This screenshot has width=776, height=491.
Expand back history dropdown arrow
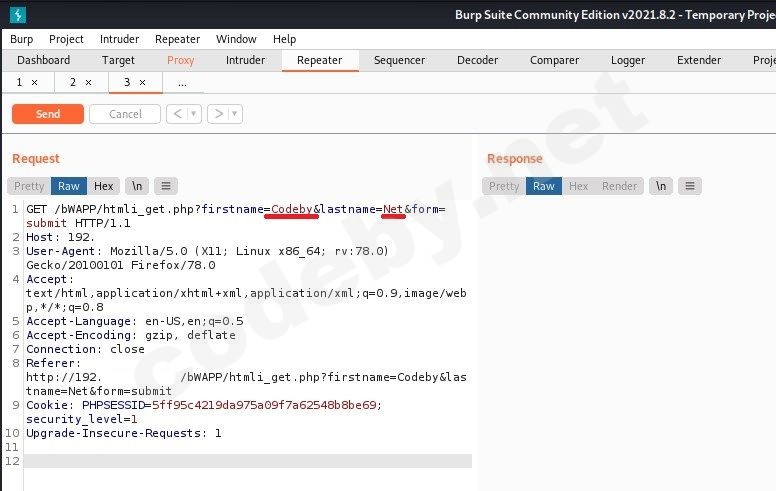tap(194, 114)
